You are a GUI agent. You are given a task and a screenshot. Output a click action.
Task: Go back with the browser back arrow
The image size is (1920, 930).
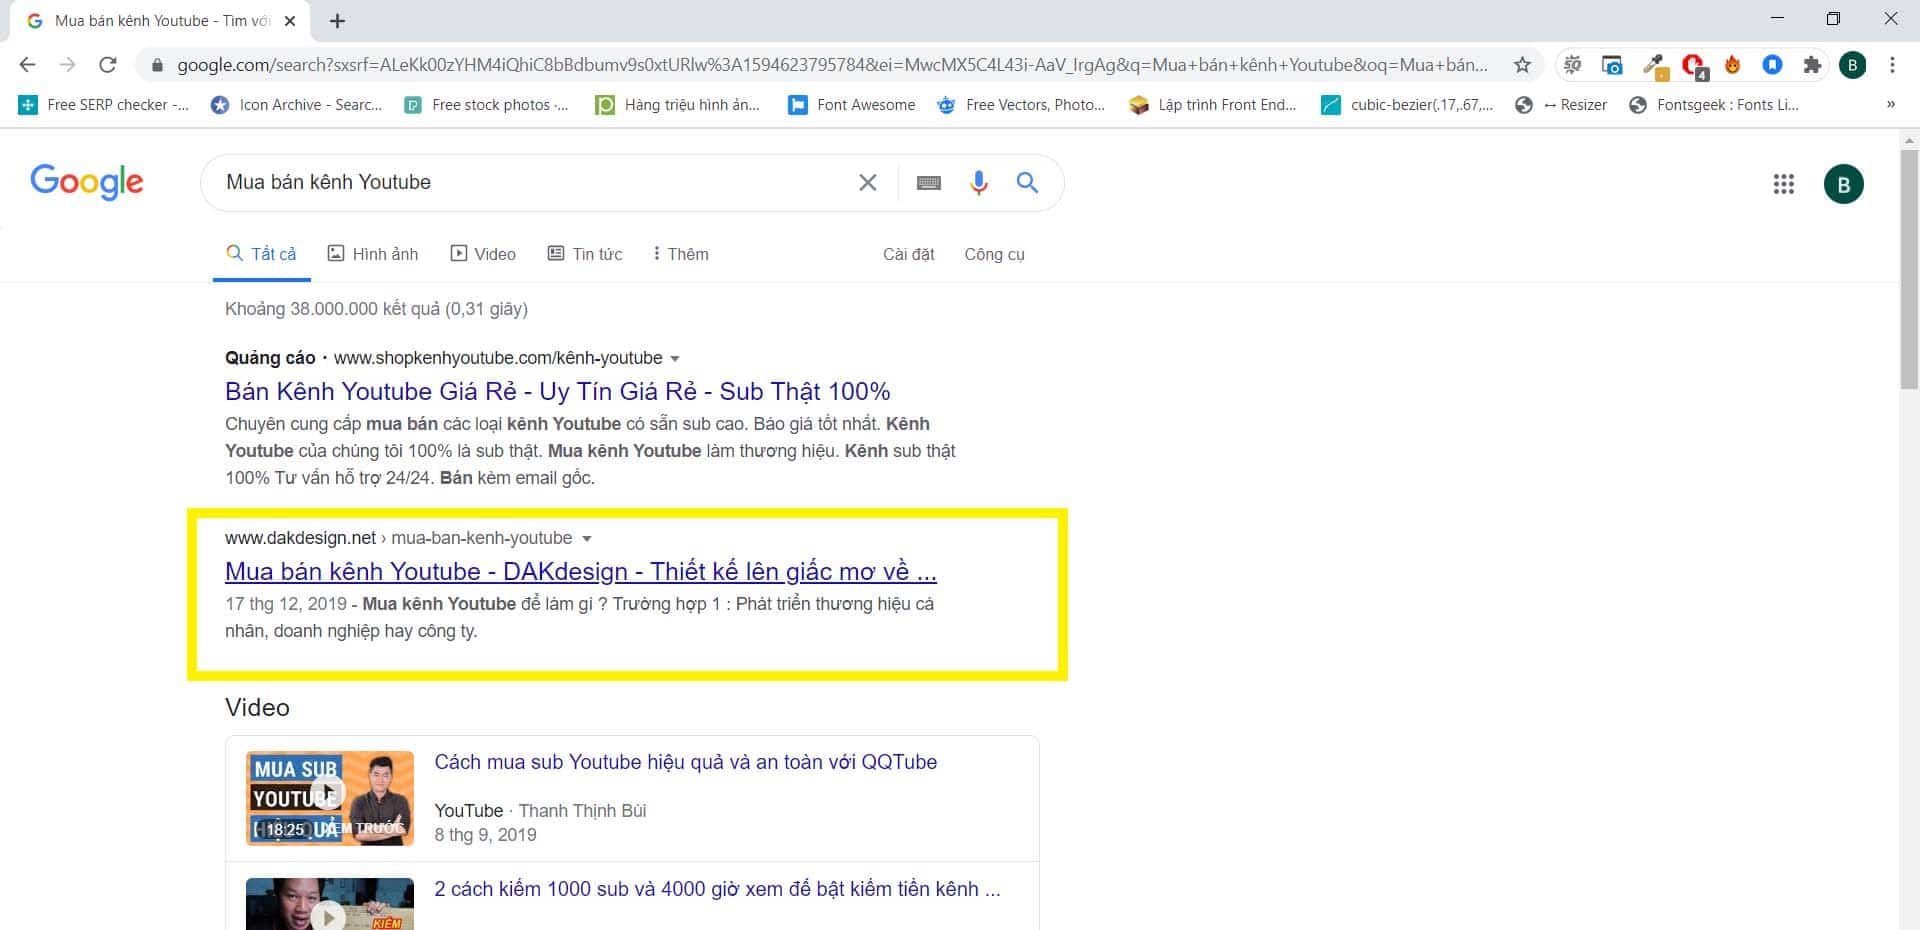28,65
